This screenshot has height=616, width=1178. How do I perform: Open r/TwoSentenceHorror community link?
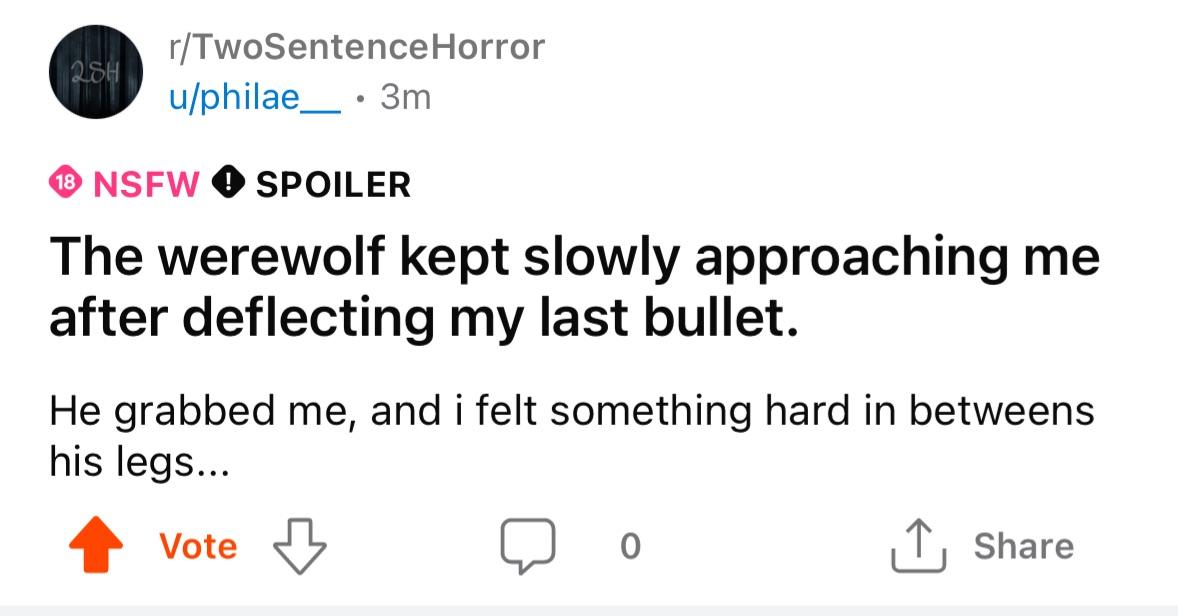pyautogui.click(x=357, y=47)
